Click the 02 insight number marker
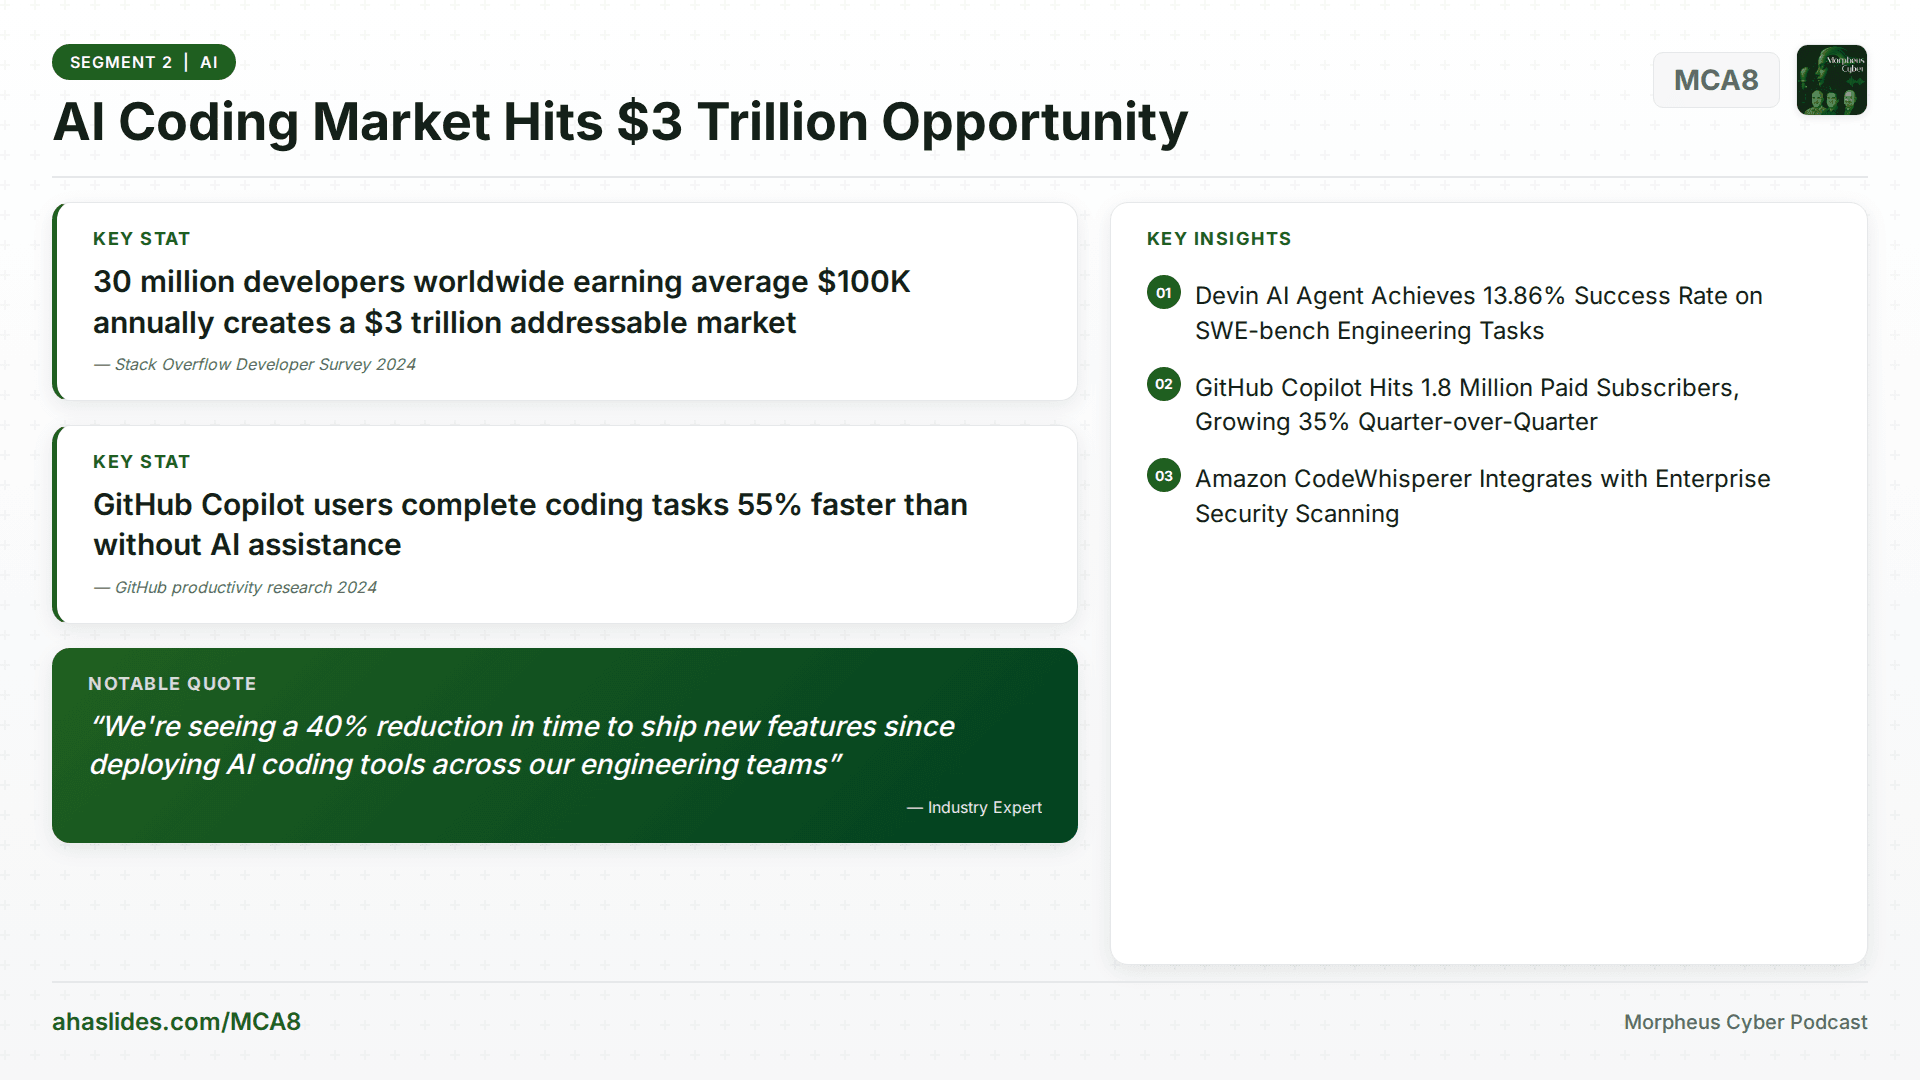The image size is (1920, 1080). click(1163, 384)
